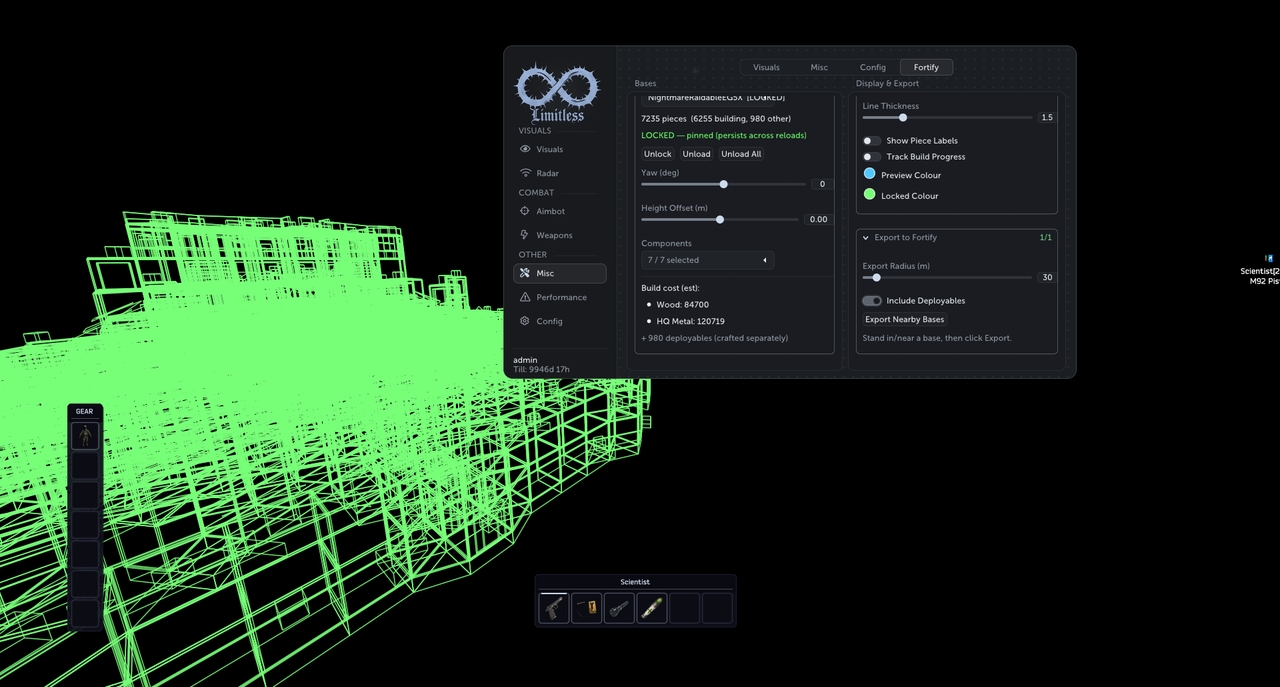Click the character outfit icon in GEAR panel

[85, 436]
